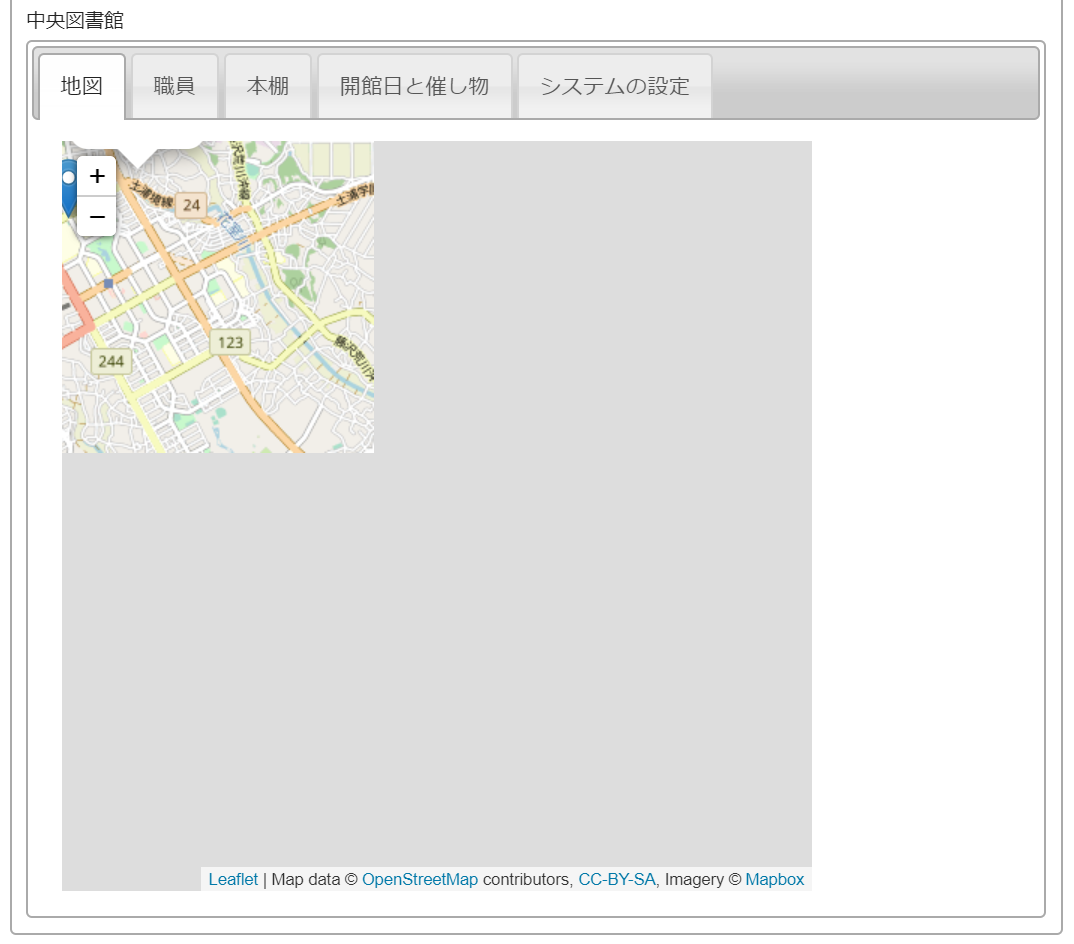
Task: Click the route 244 label on map
Action: (111, 362)
